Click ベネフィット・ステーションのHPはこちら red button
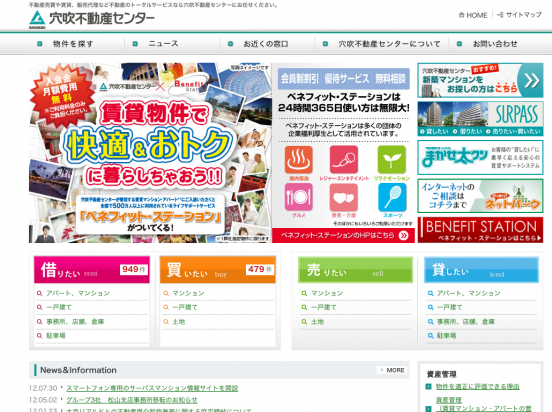 point(344,235)
